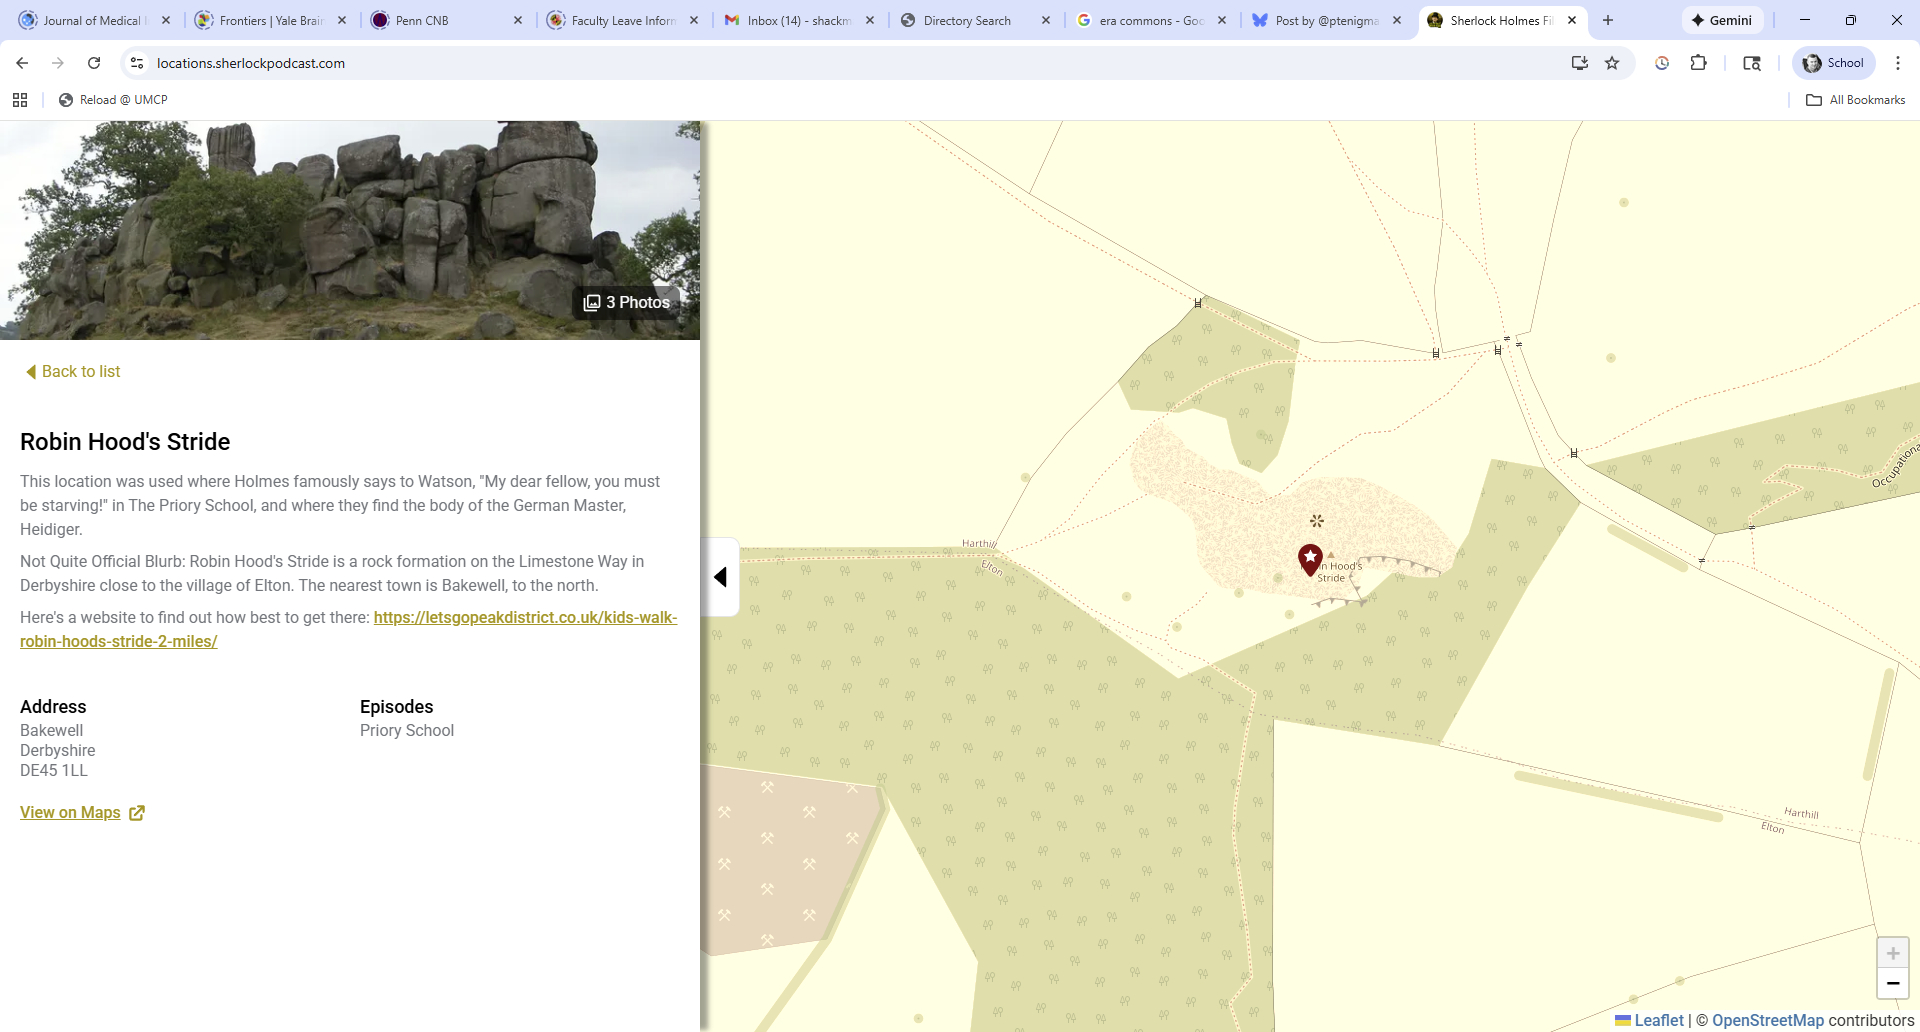Click the red star map marker
The width and height of the screenshot is (1920, 1032).
pyautogui.click(x=1310, y=558)
